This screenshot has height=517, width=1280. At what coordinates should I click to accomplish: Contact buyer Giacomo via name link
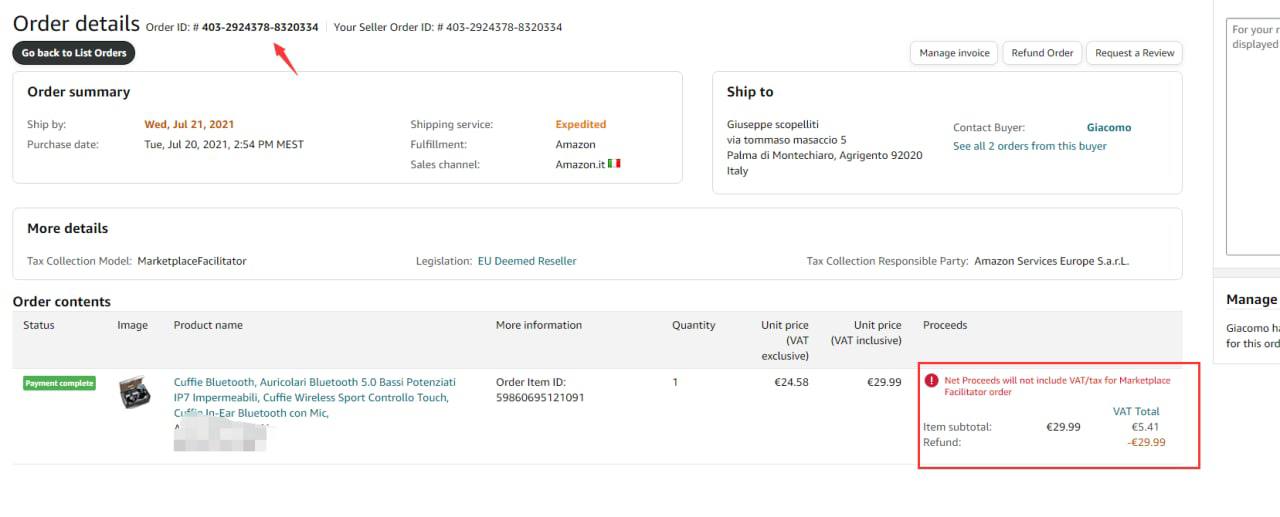click(1108, 128)
